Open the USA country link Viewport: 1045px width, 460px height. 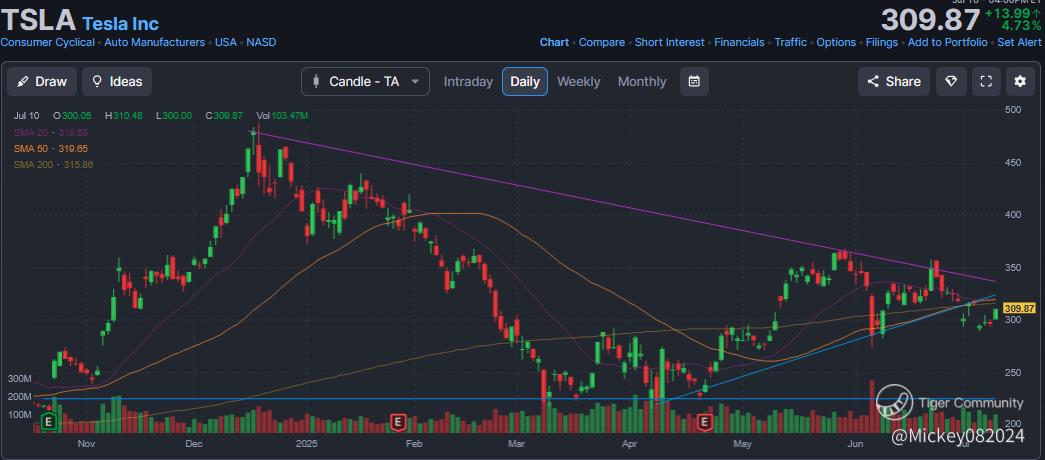[x=226, y=42]
